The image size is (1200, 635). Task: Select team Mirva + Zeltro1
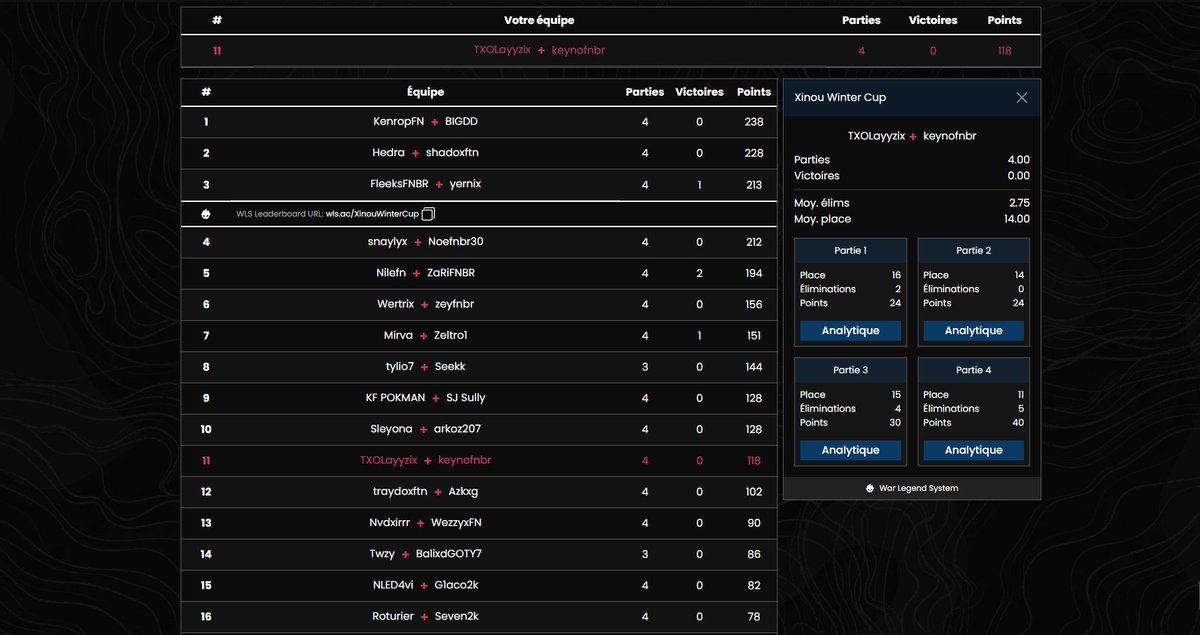point(479,336)
